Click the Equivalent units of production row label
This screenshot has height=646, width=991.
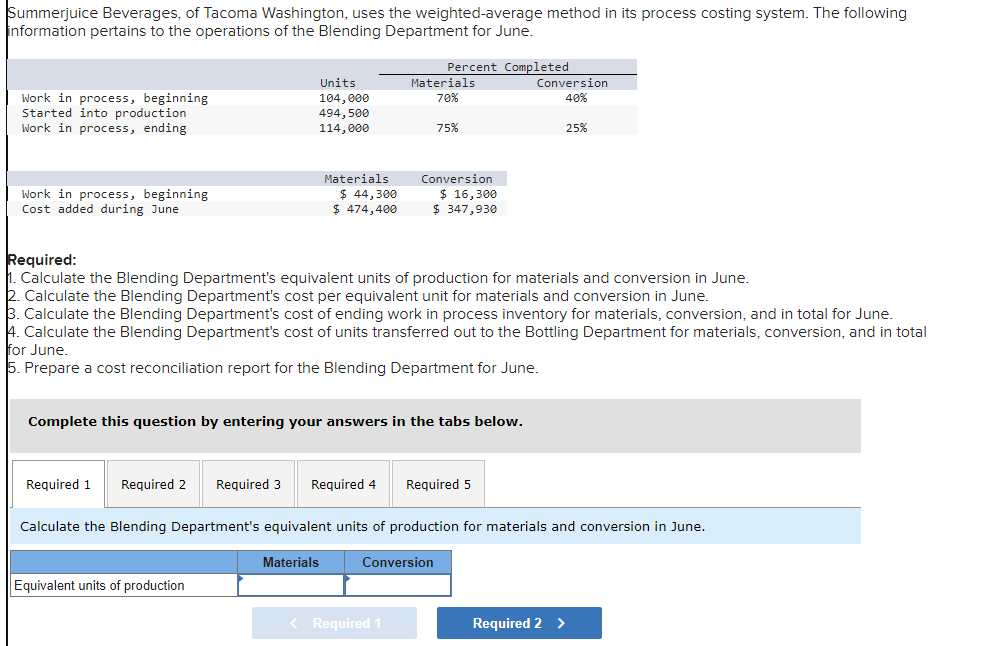[x=99, y=585]
